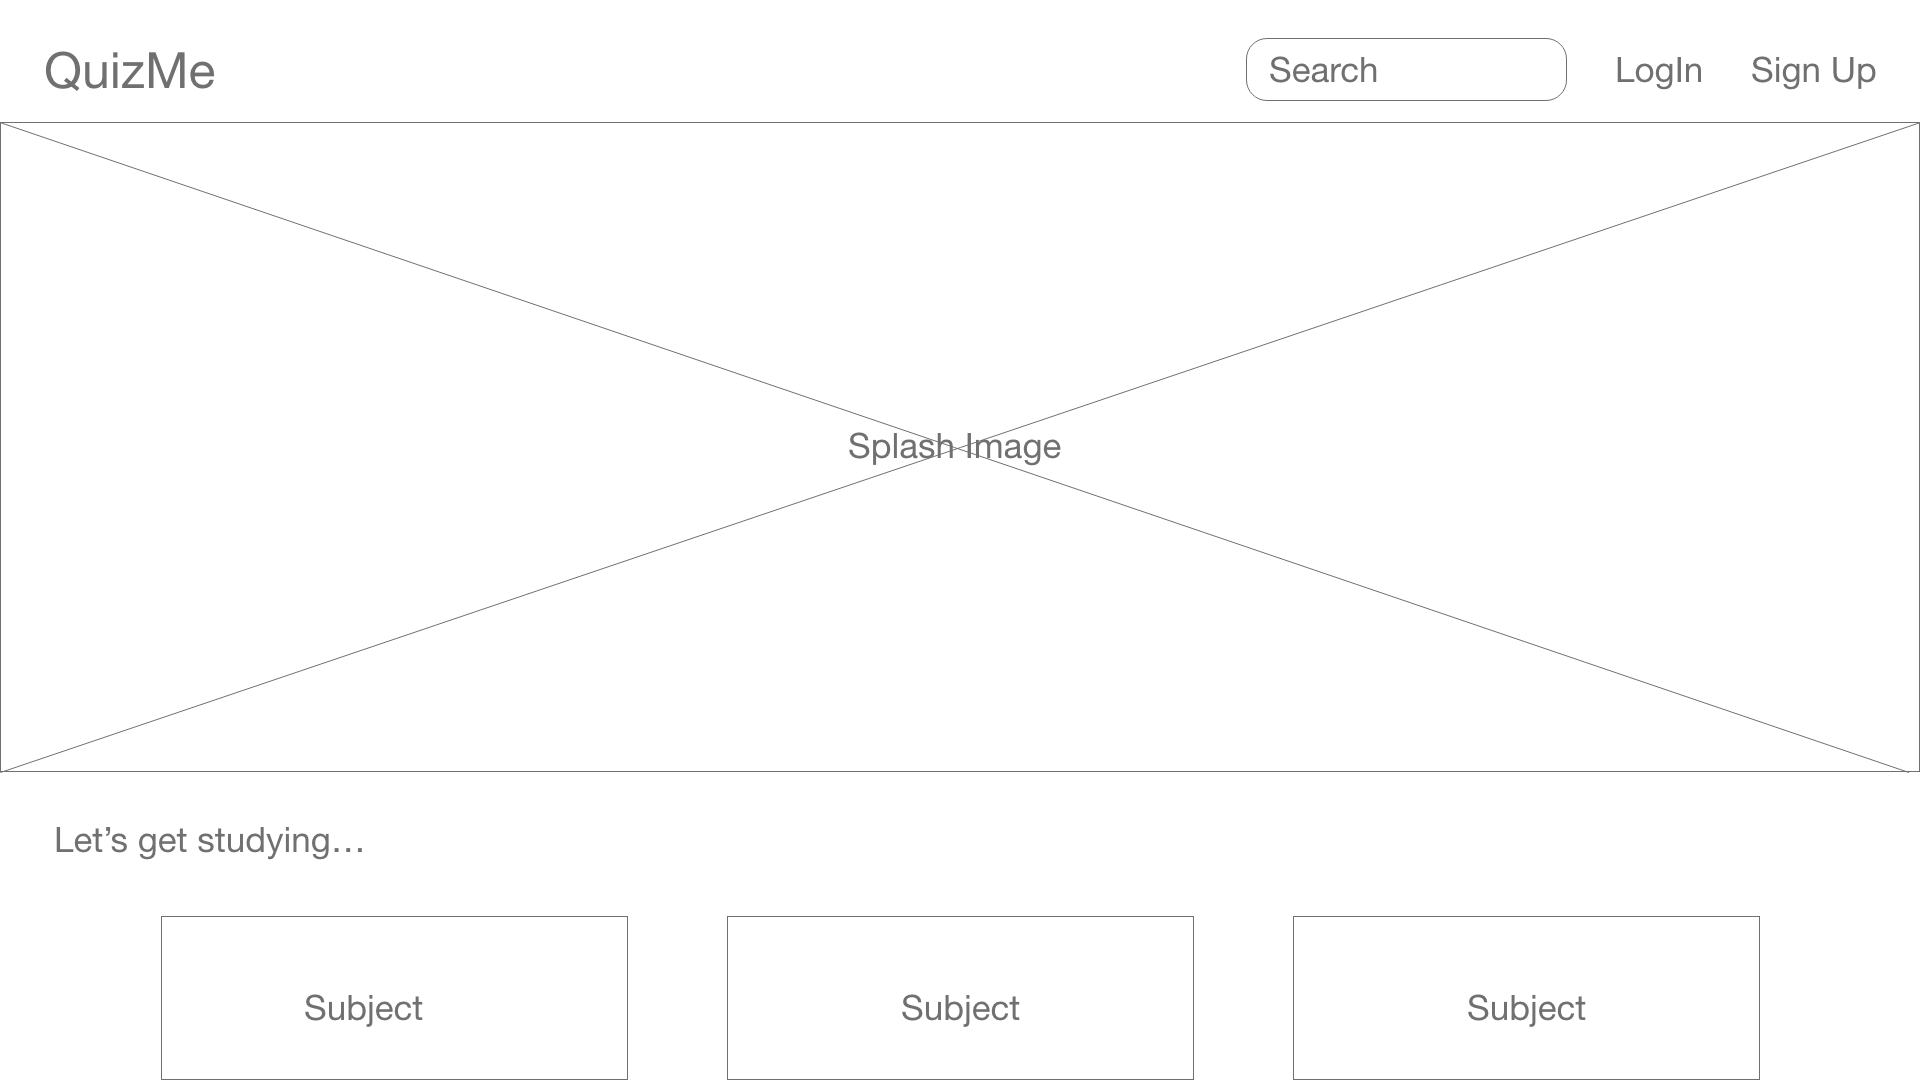Image resolution: width=1920 pixels, height=1080 pixels.
Task: Click the LogIn option in the navigation bar
Action: pos(1657,70)
